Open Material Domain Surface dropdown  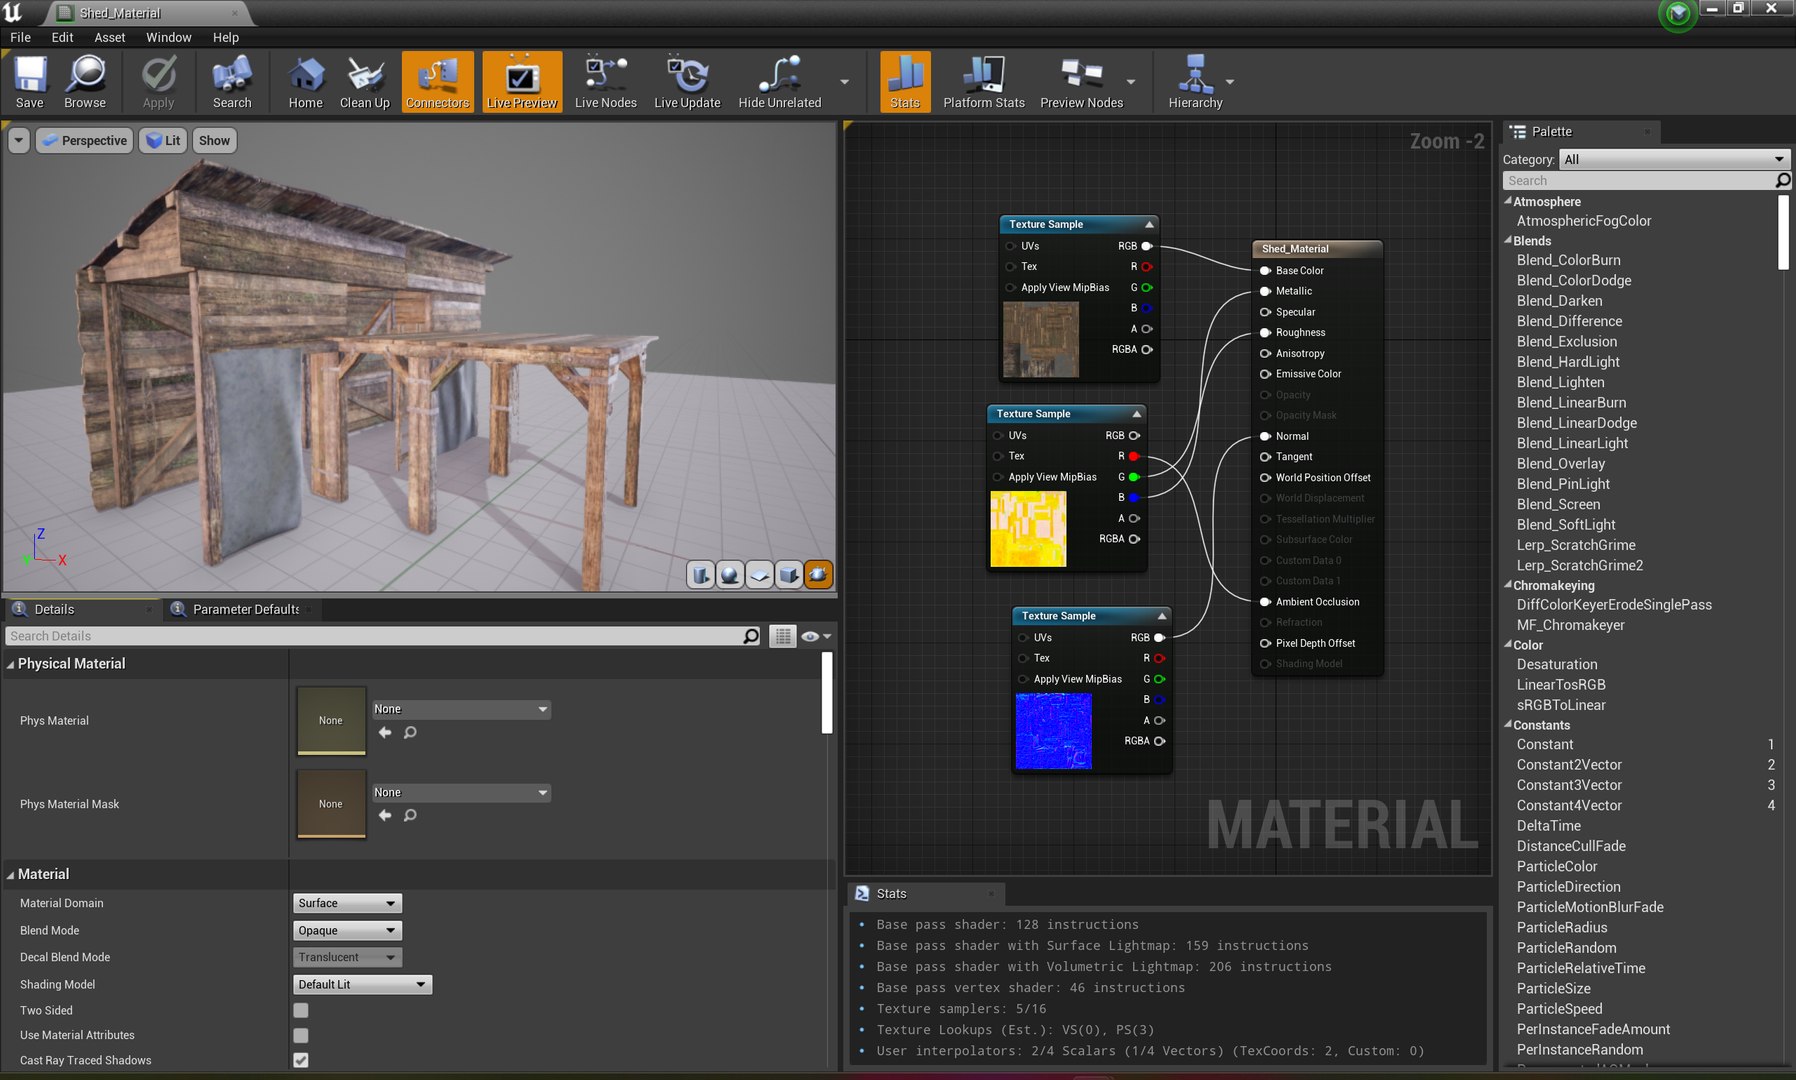[x=347, y=903]
